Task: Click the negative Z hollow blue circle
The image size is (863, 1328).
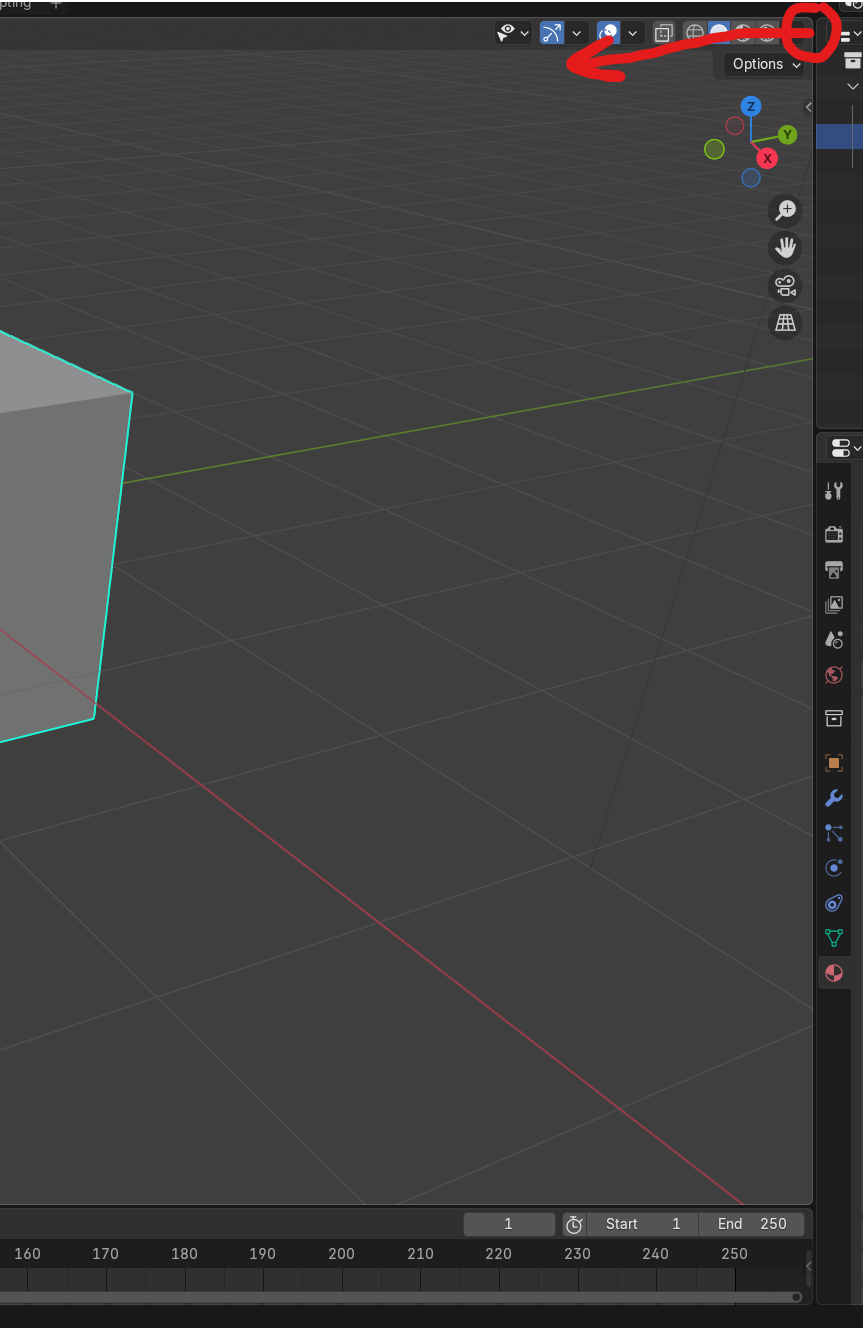Action: point(751,178)
